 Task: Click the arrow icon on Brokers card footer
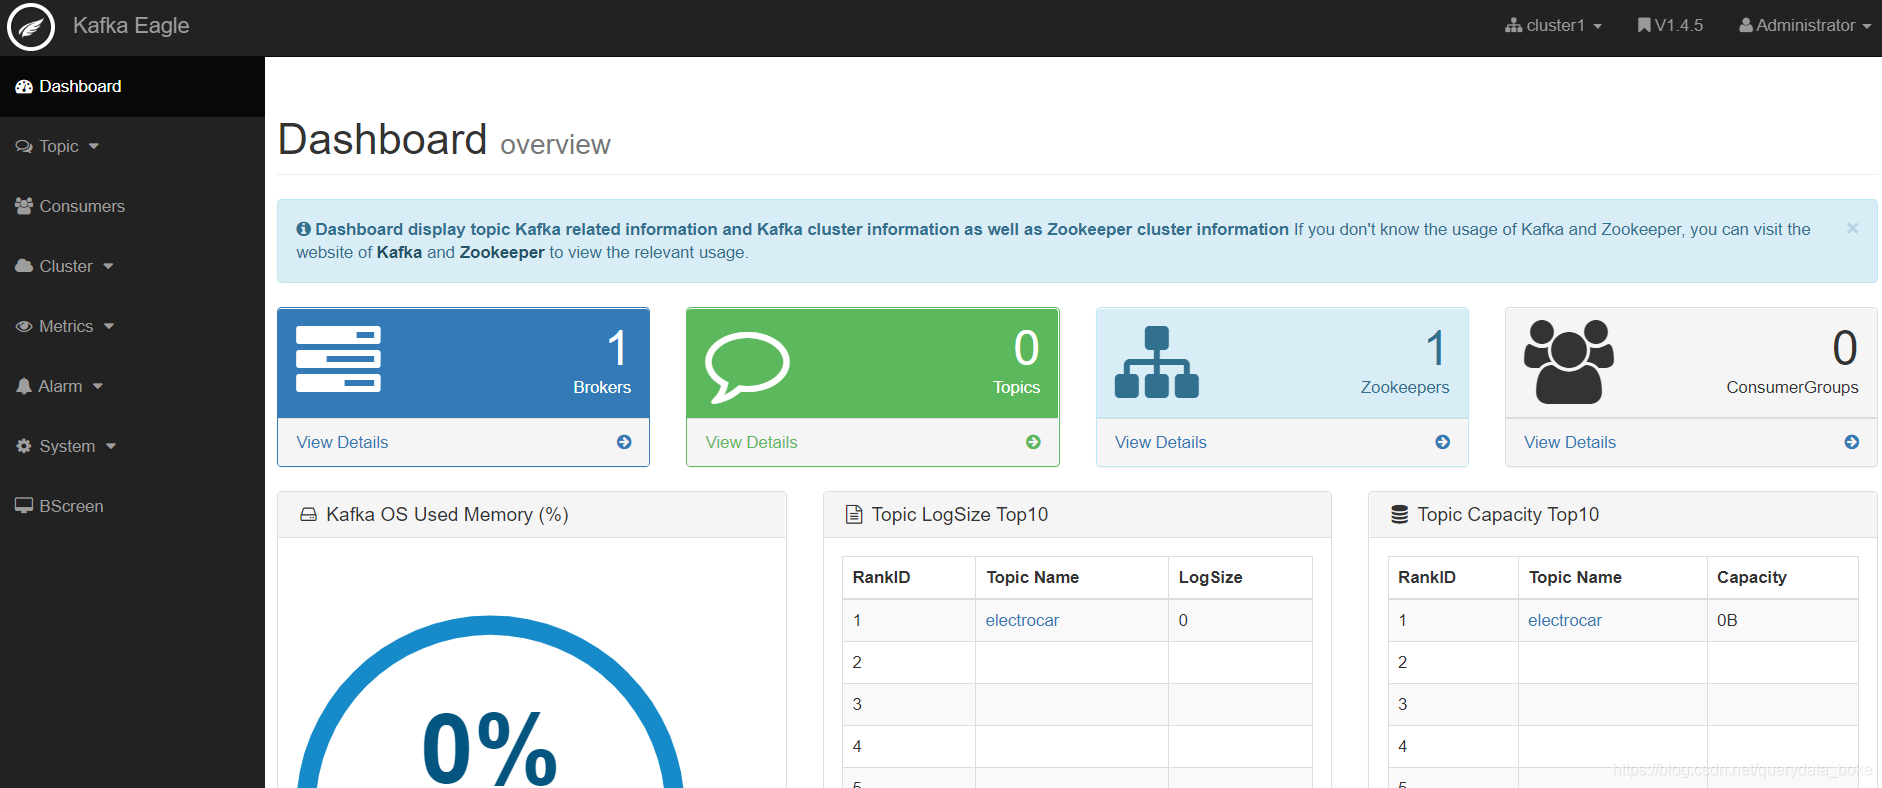[624, 442]
